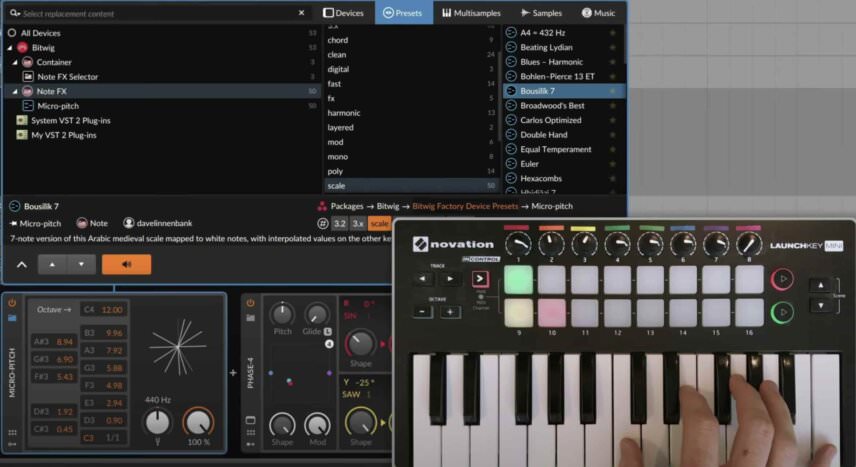This screenshot has height=467, width=856.
Task: Click the plus icon between devices
Action: coord(233,373)
